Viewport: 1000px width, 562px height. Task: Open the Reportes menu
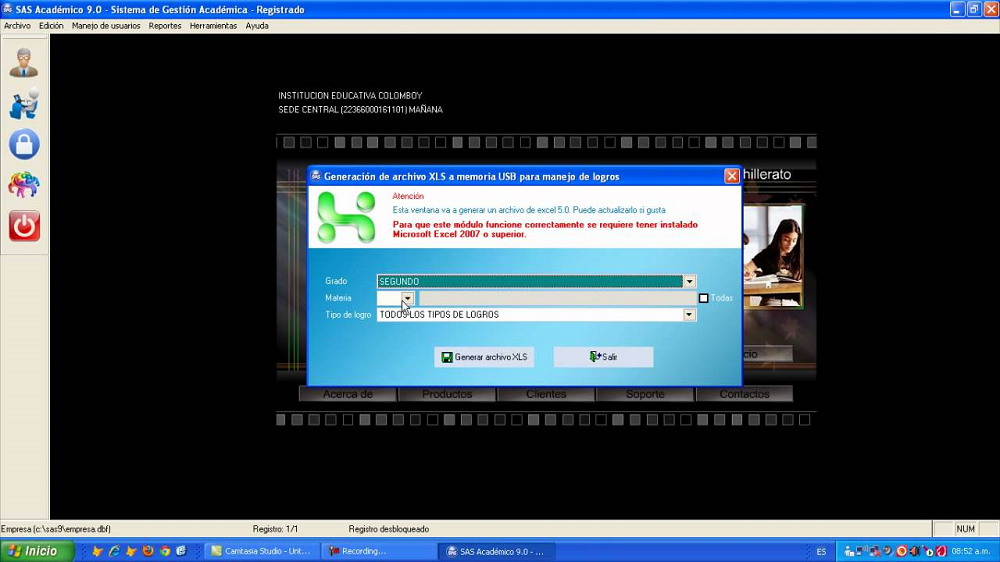point(165,26)
